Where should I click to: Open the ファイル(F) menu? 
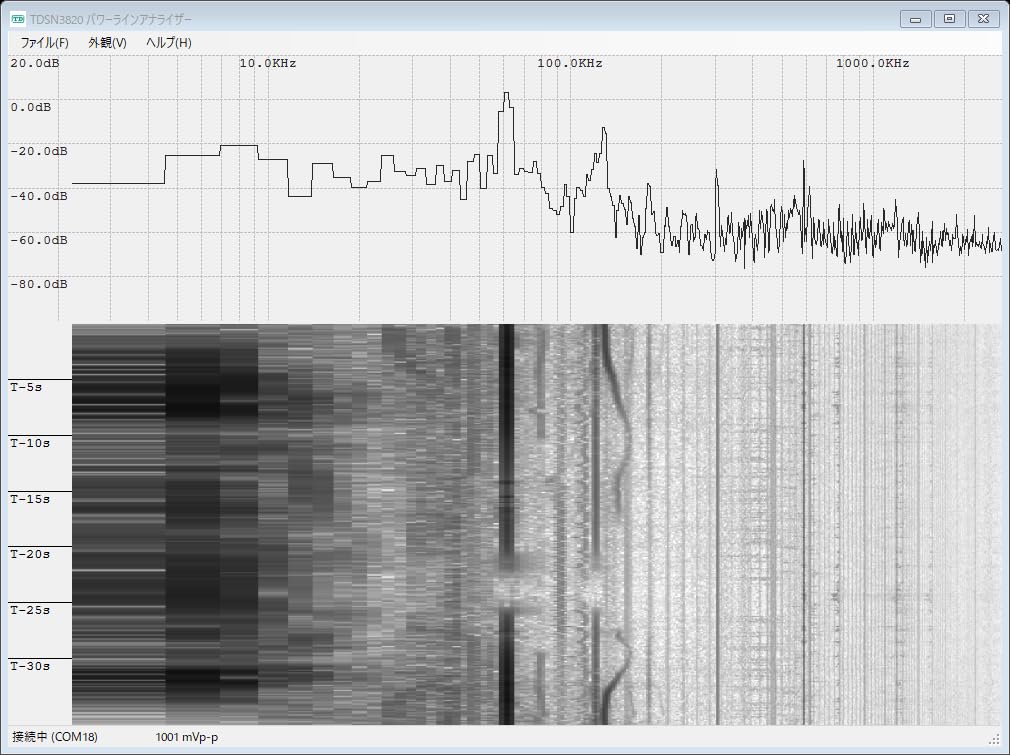click(44, 43)
